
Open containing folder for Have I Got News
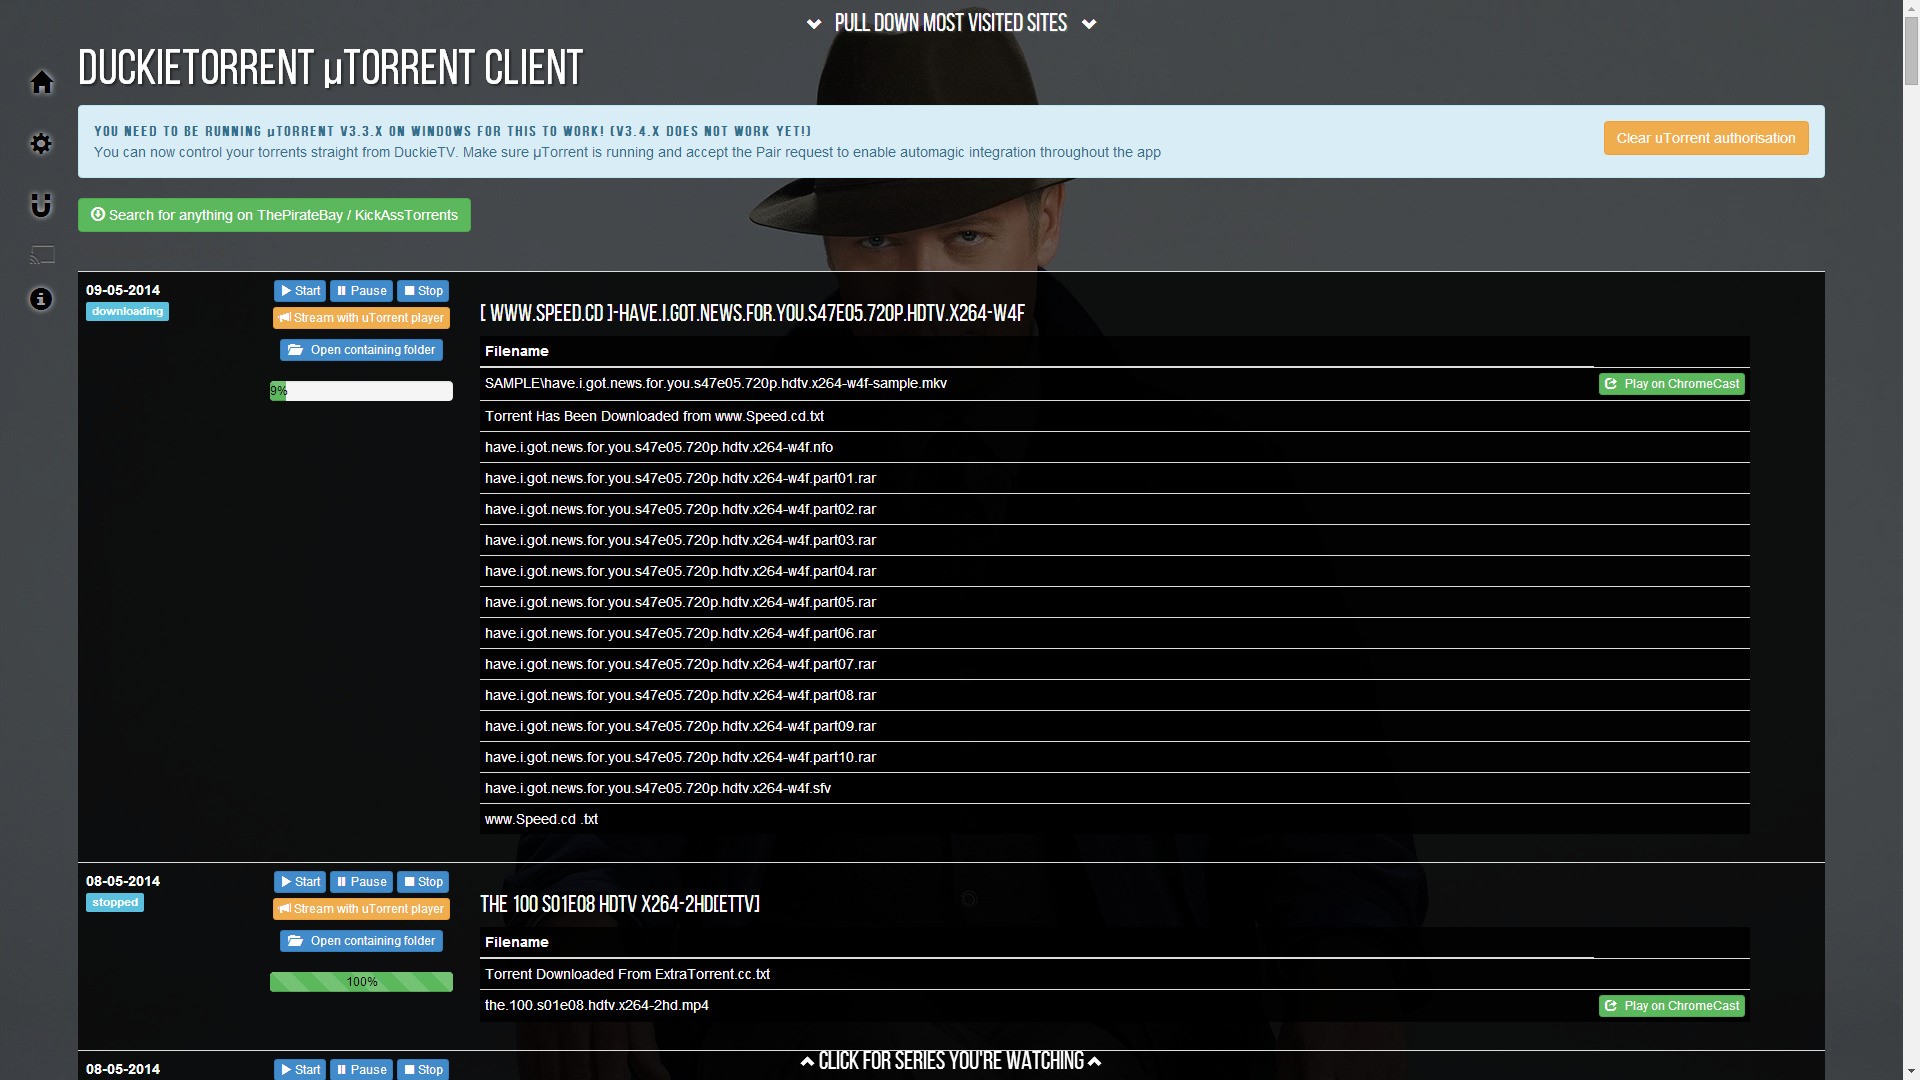[x=361, y=350]
